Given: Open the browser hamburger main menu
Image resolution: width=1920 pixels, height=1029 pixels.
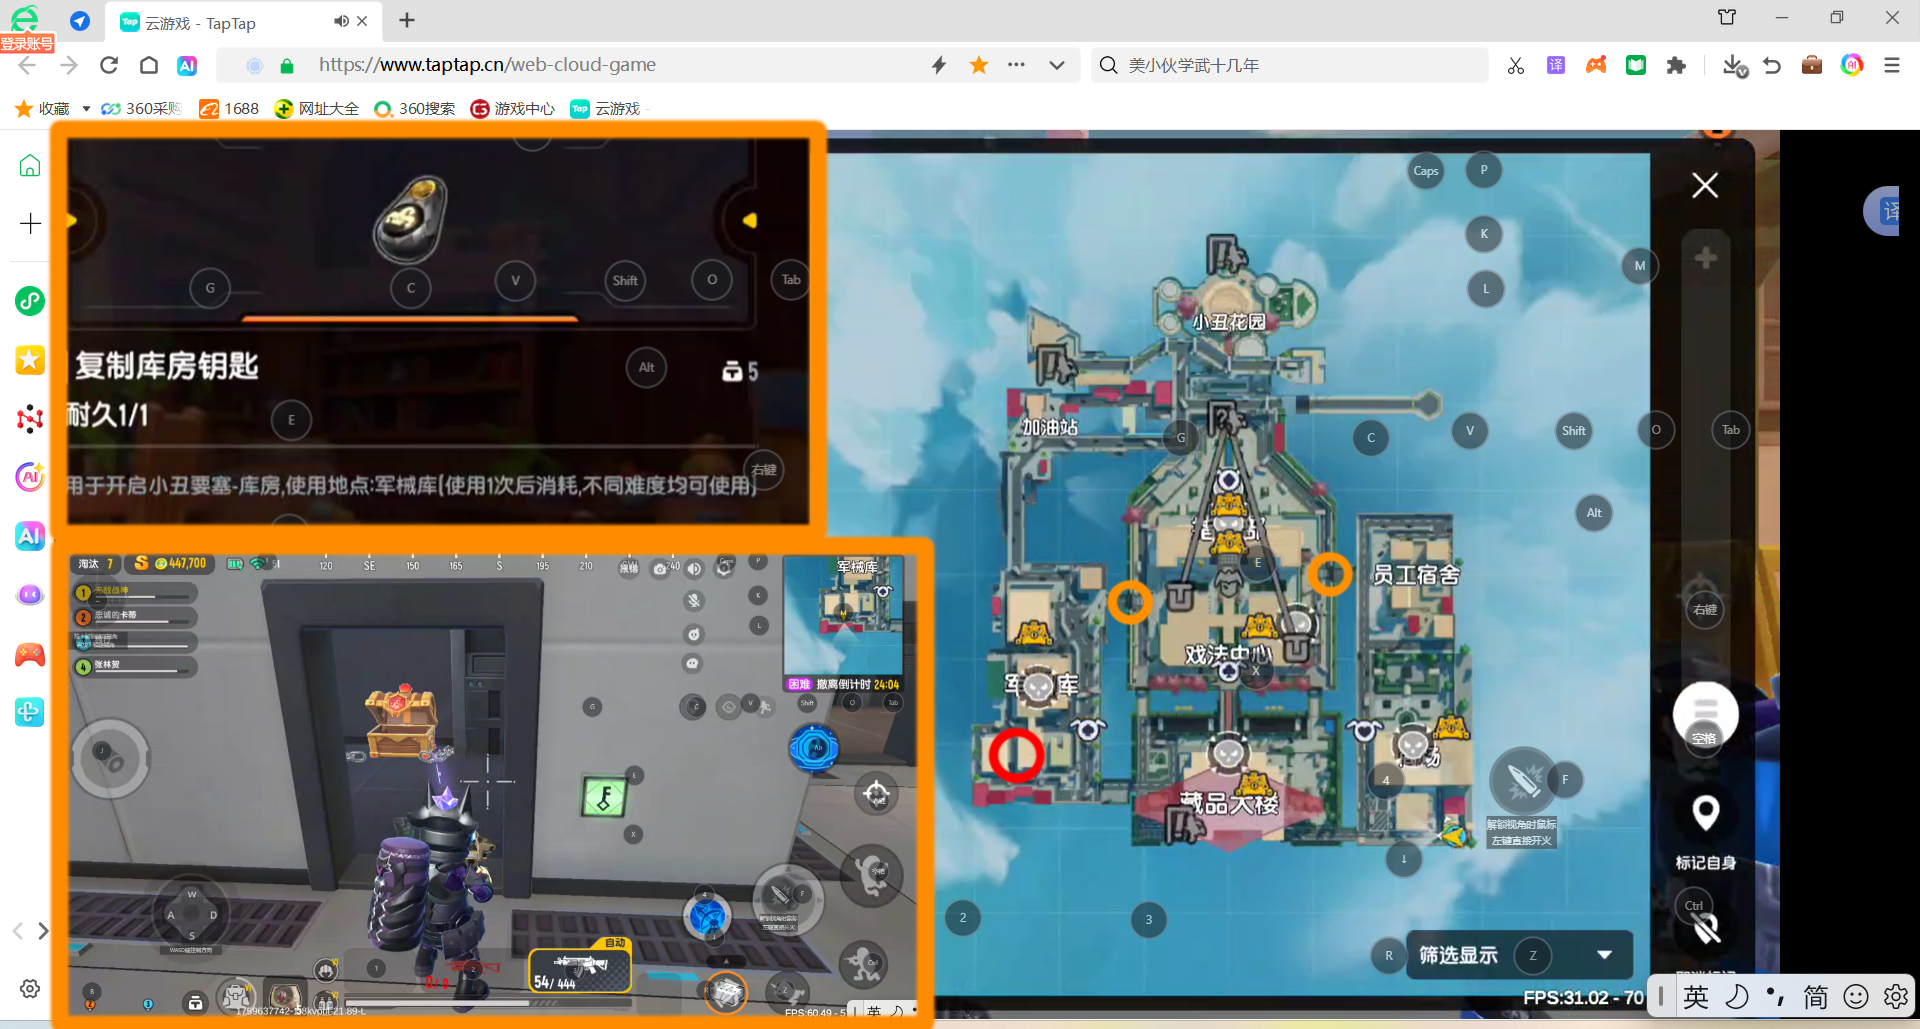Looking at the screenshot, I should pos(1891,66).
